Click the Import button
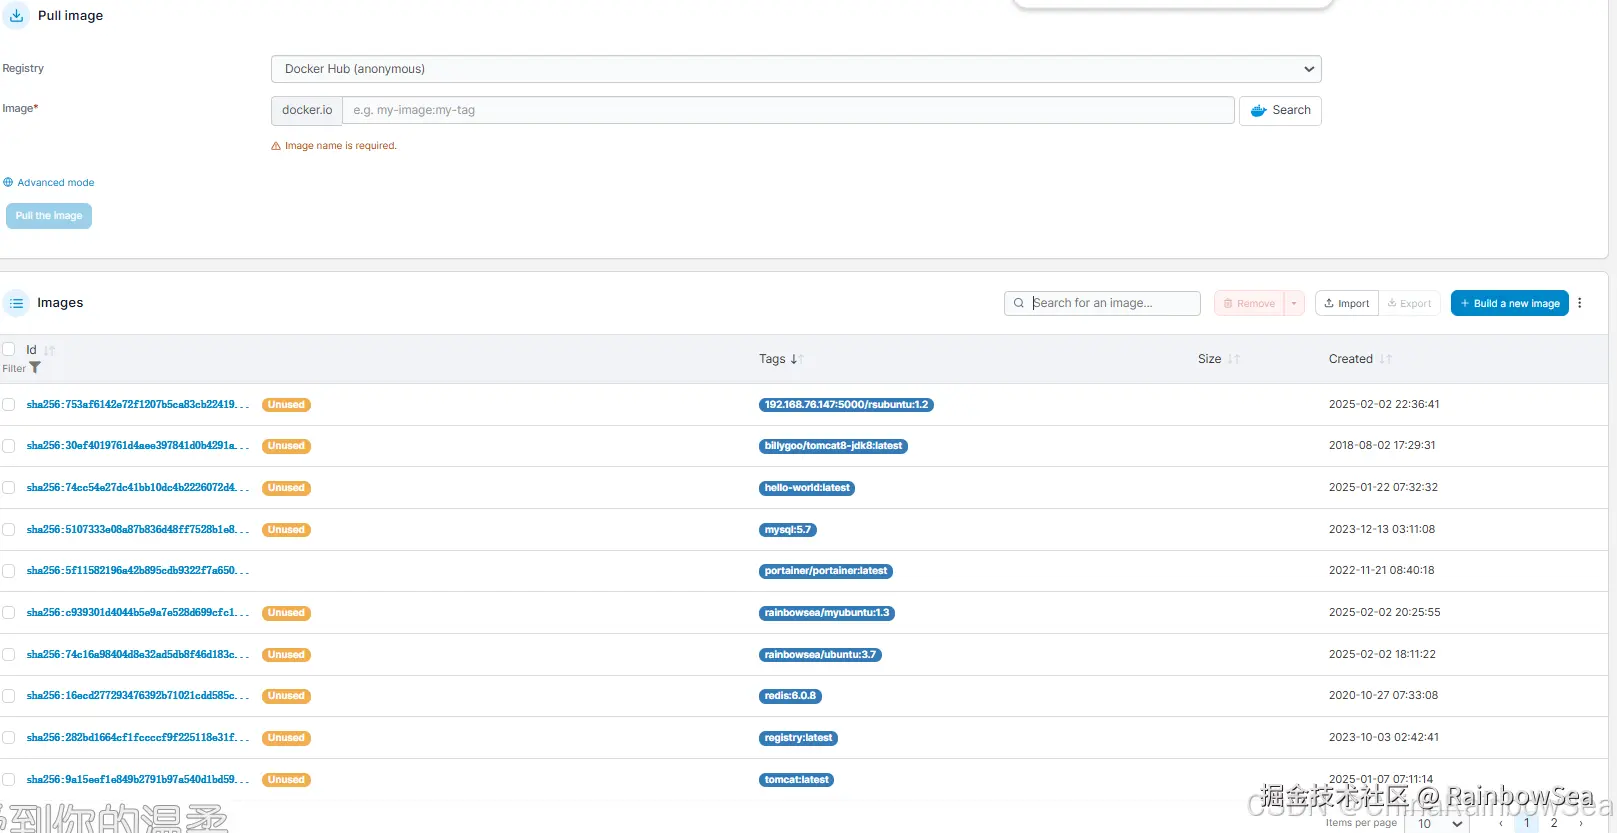Viewport: 1617px width, 833px height. (1347, 303)
